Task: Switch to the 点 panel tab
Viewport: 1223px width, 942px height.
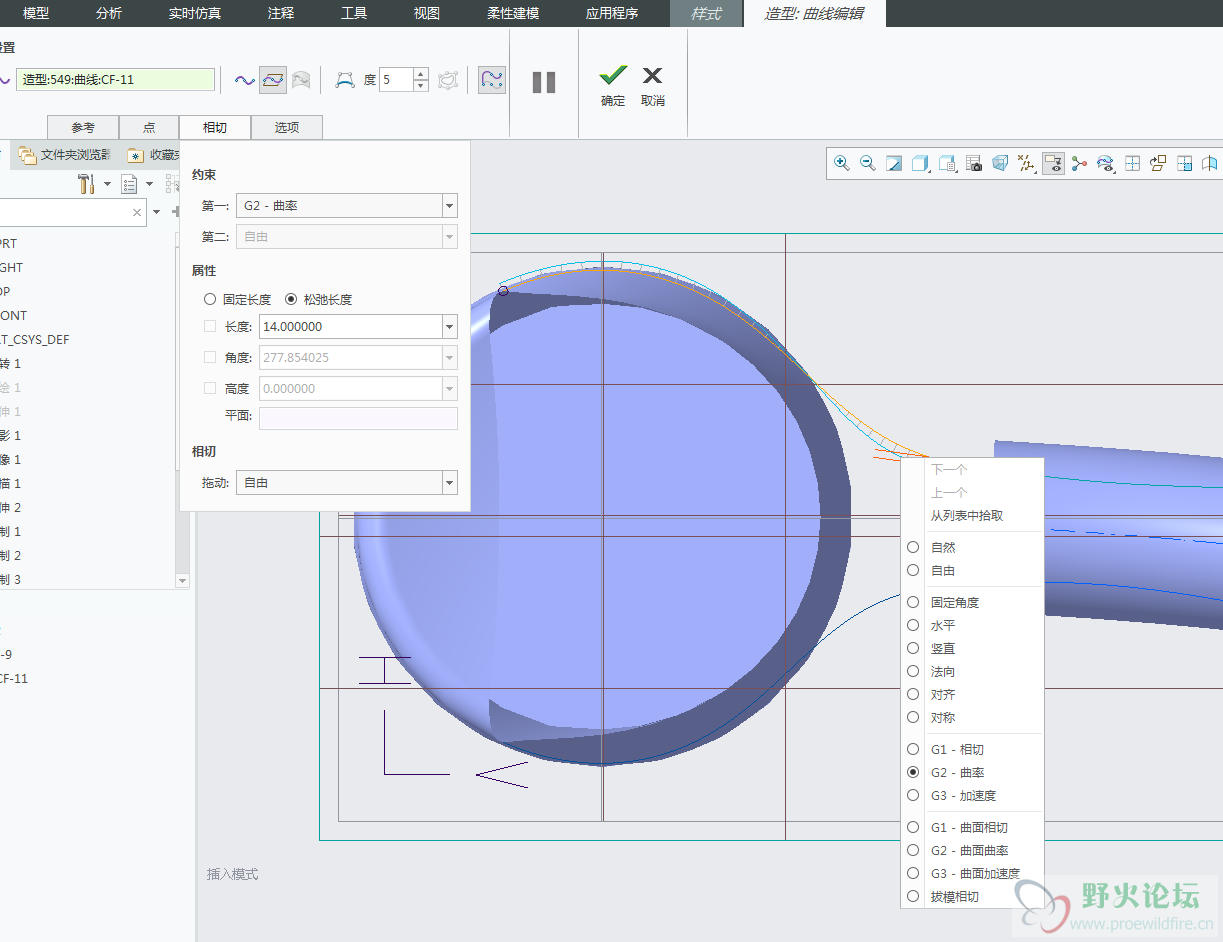Action: coord(149,127)
